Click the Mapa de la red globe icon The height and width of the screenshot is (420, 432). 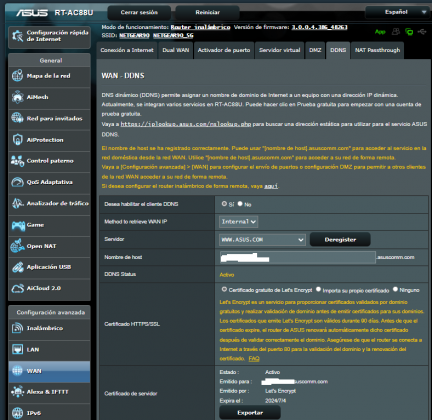click(x=17, y=76)
